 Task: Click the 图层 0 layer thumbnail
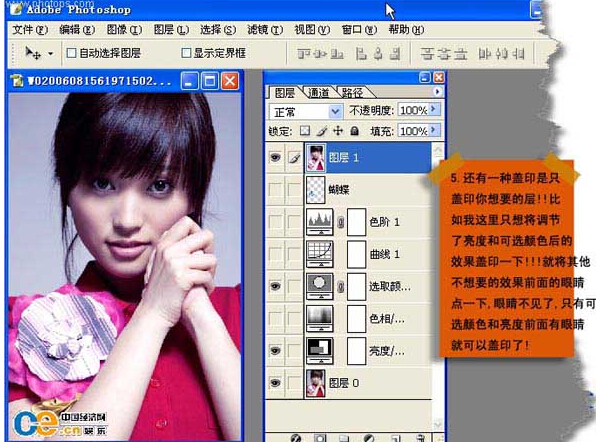[x=316, y=383]
